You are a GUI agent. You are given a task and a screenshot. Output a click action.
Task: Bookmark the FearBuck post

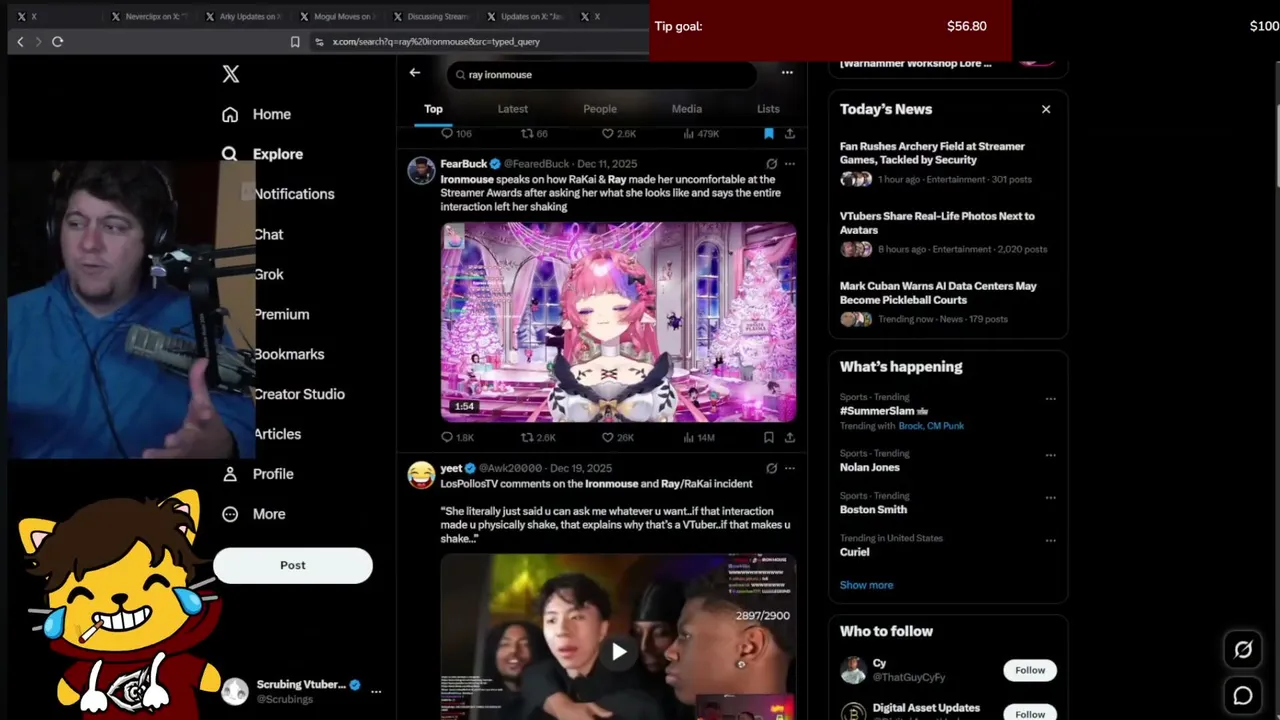pos(768,437)
